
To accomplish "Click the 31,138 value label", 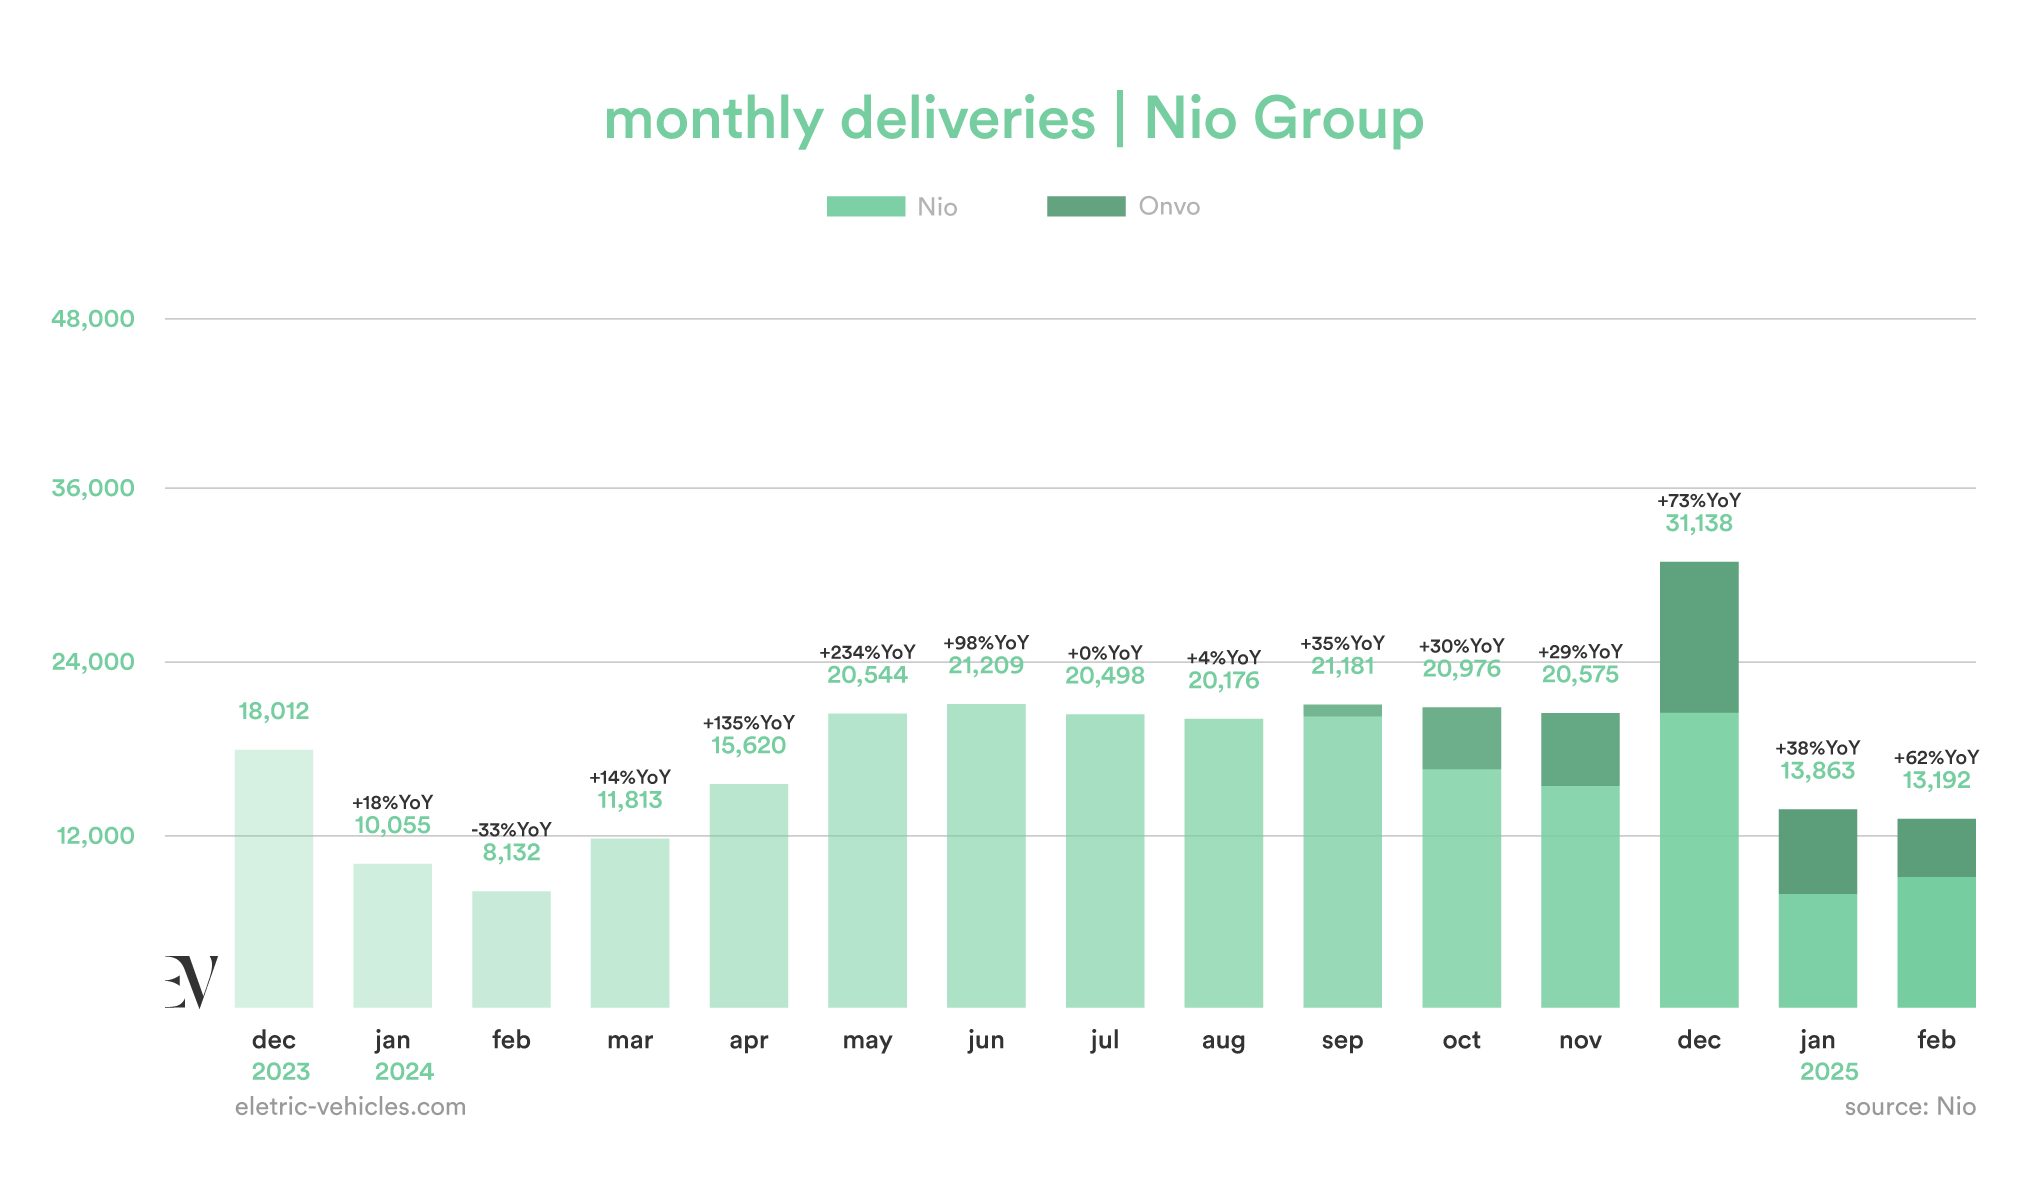I will pos(1699,523).
